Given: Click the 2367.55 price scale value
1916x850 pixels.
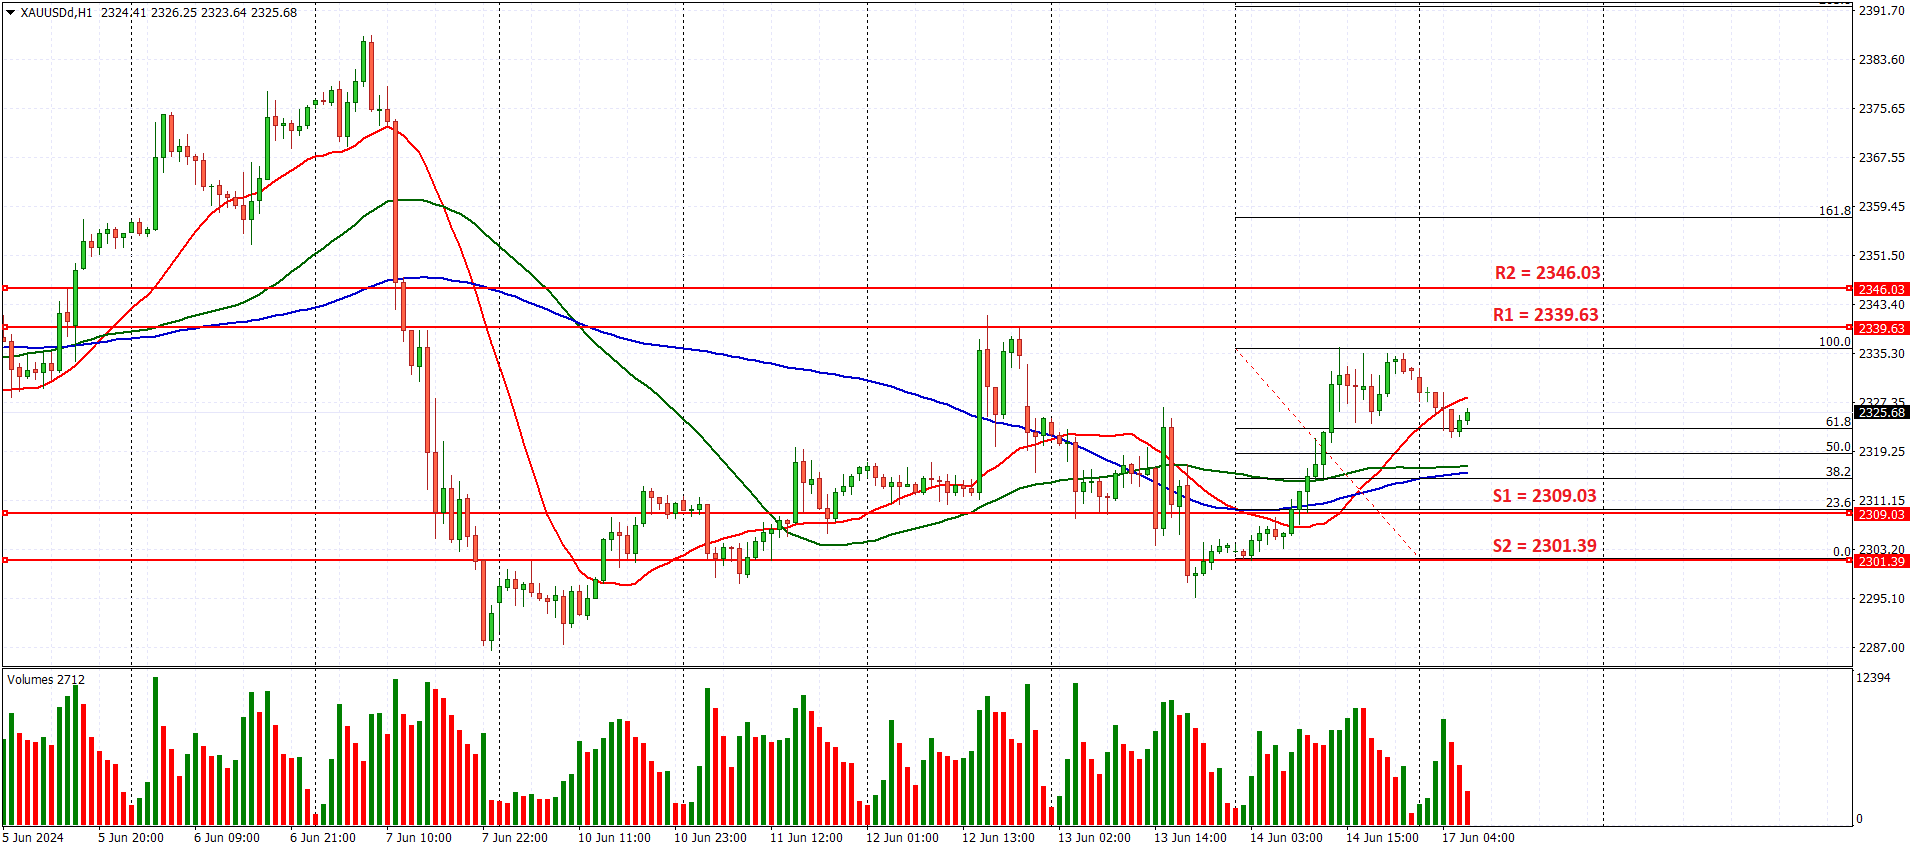Looking at the screenshot, I should tap(1881, 158).
